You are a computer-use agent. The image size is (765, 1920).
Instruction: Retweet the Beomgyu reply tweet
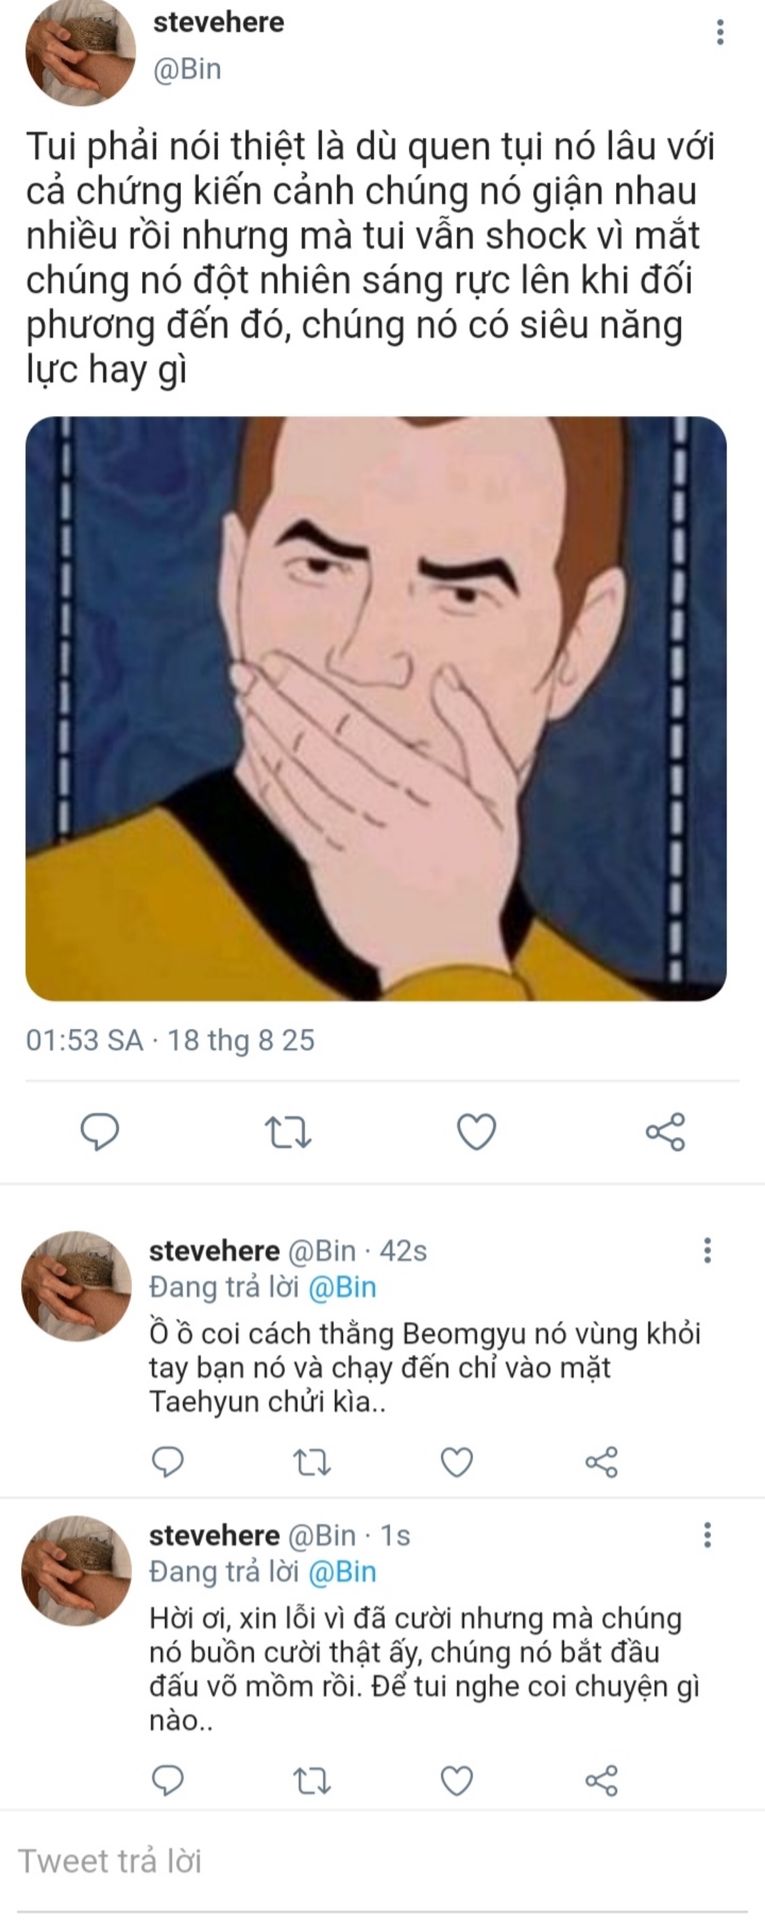[x=312, y=1462]
